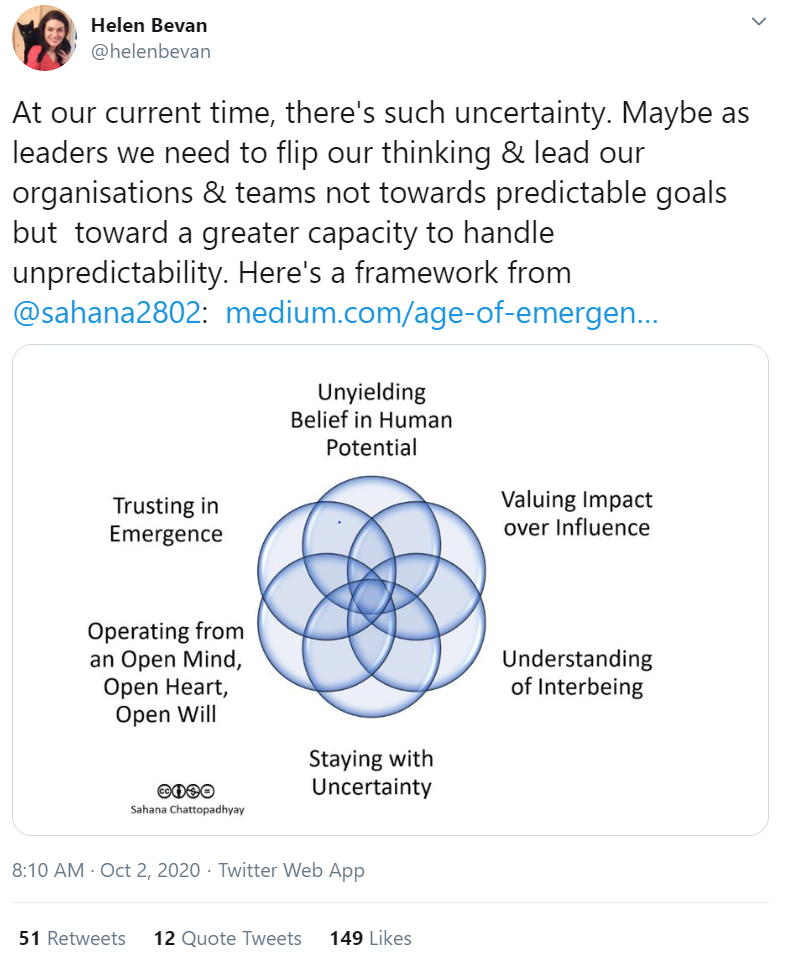Click the Unyielding Belief in Human Potential label
Viewport: 786px width, 961px height.
click(x=372, y=420)
